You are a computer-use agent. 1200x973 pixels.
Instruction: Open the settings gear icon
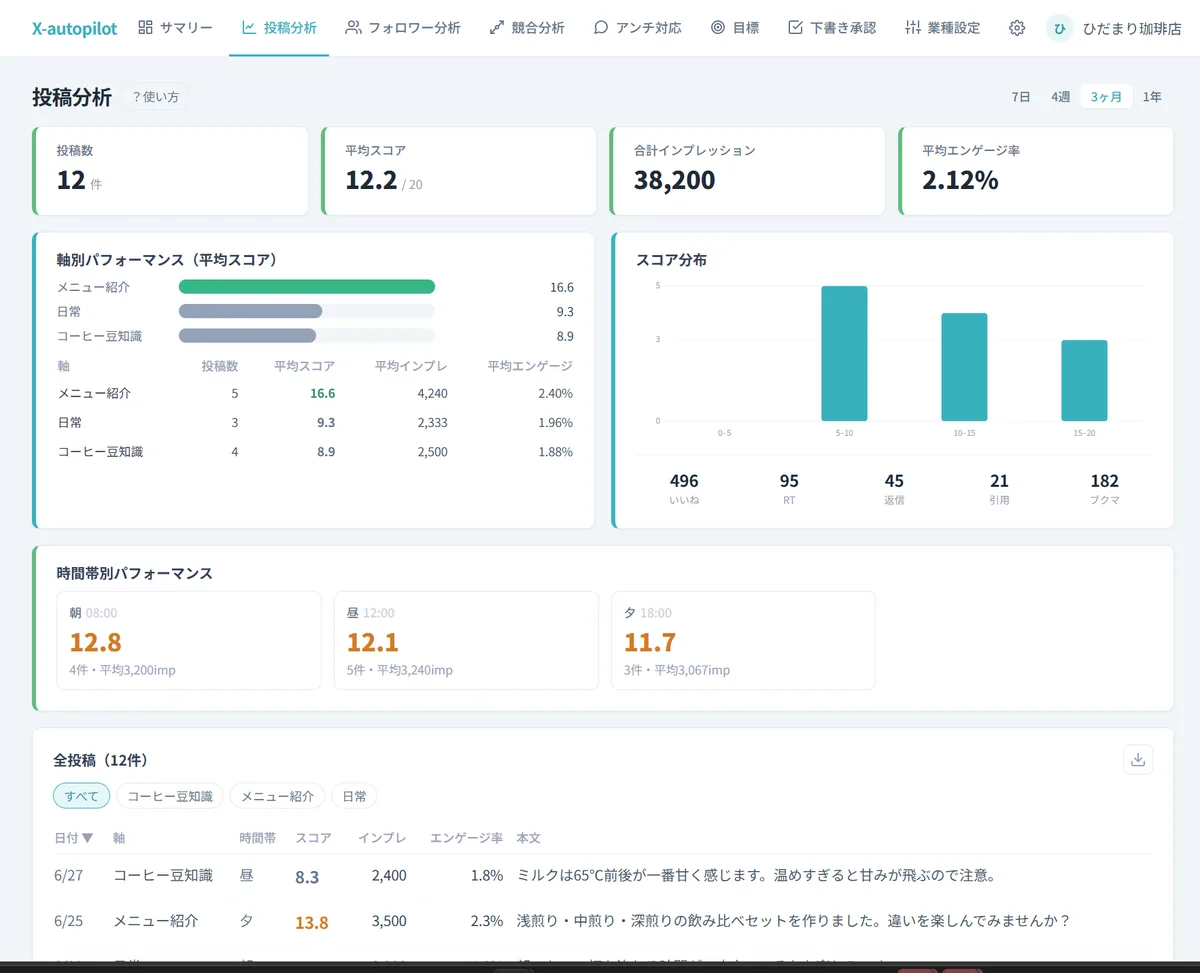click(1017, 28)
